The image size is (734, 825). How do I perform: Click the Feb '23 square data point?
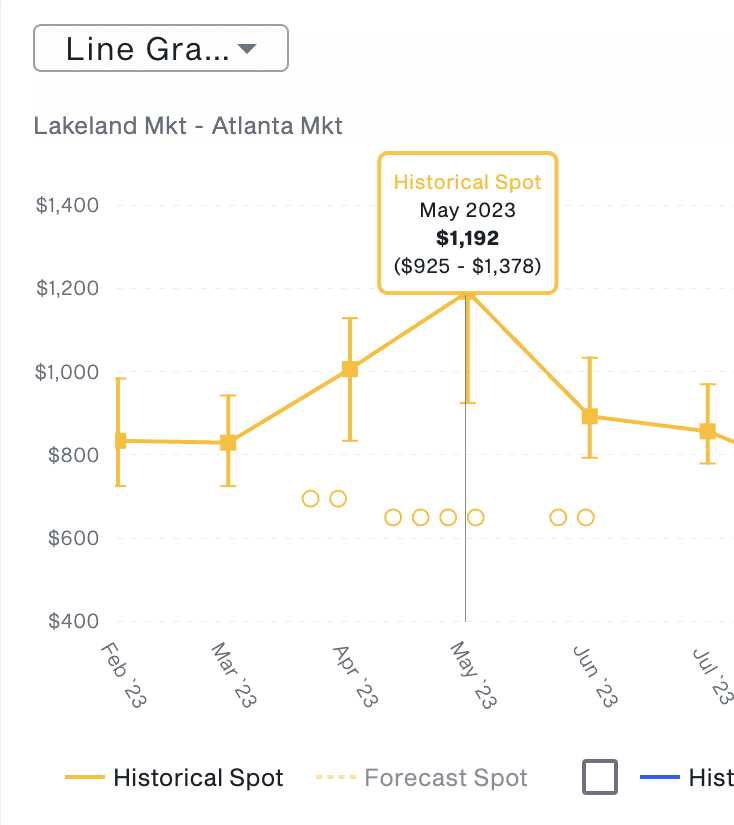(119, 440)
